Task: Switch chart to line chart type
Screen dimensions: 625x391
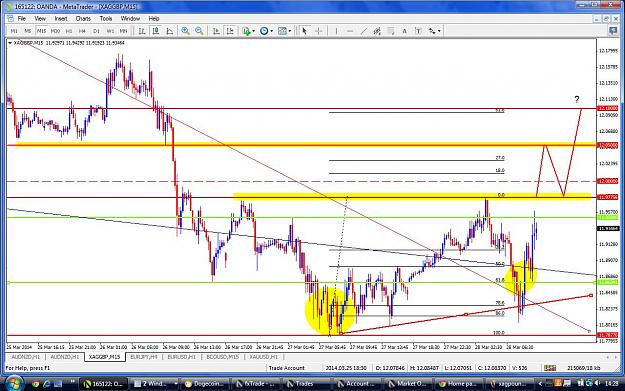Action: tap(169, 31)
